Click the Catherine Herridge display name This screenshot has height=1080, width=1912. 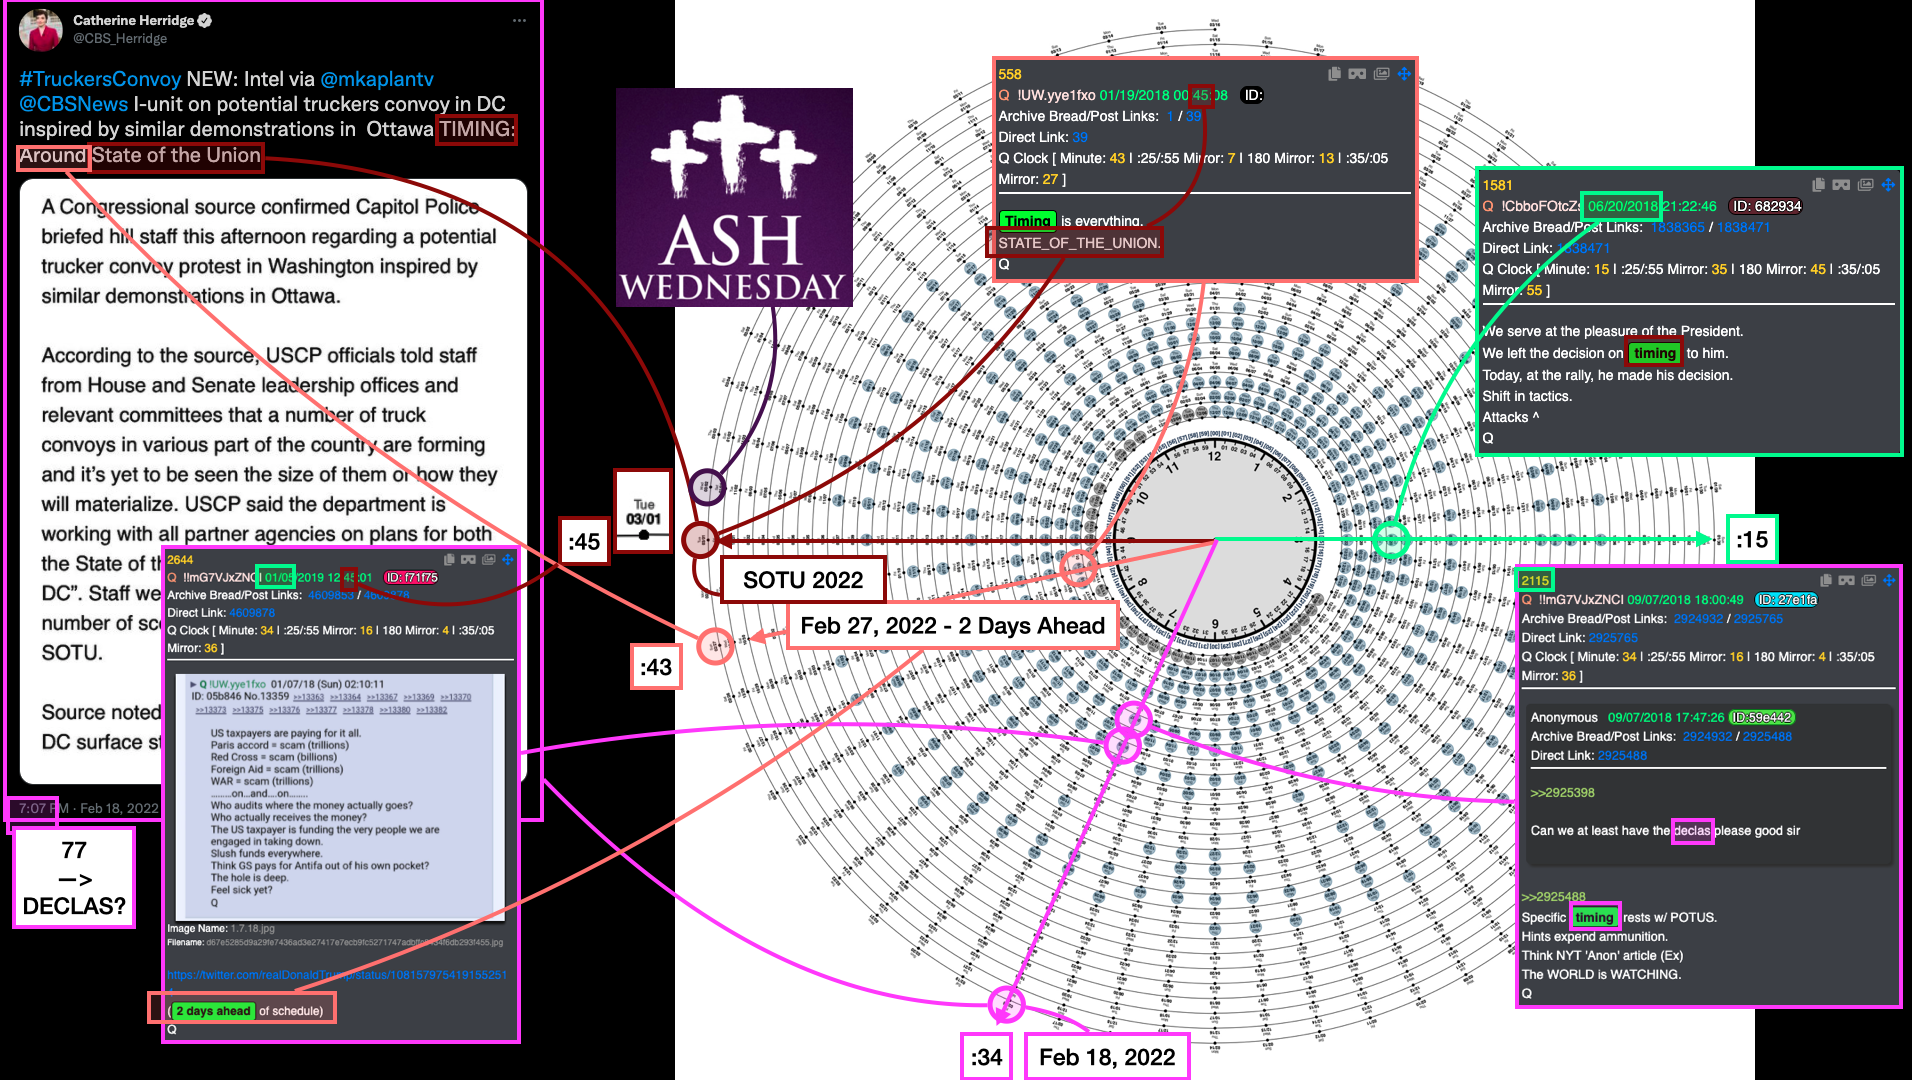coord(134,20)
